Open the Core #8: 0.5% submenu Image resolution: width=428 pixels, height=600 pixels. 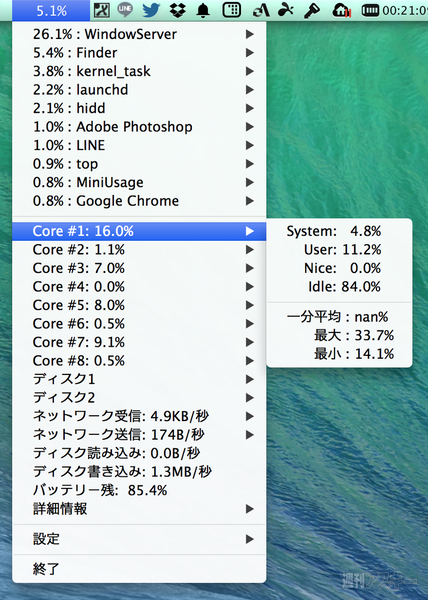point(139,361)
